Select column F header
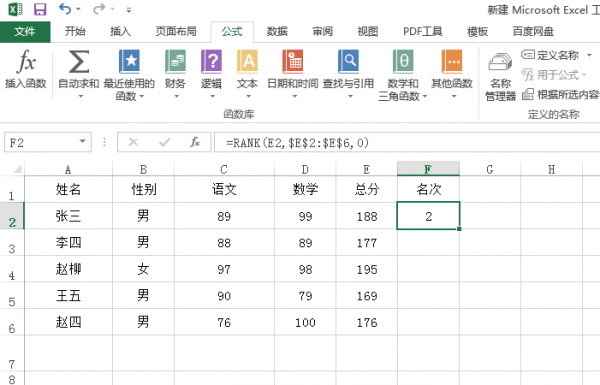The image size is (600, 385). click(428, 169)
